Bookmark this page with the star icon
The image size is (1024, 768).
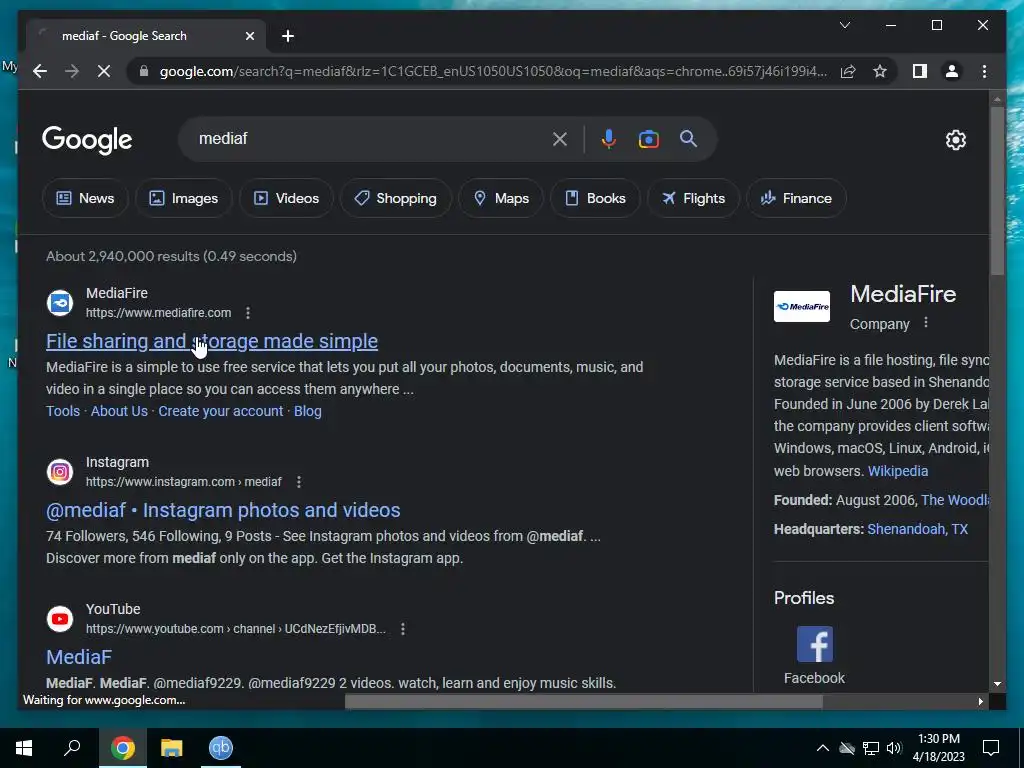pos(880,71)
